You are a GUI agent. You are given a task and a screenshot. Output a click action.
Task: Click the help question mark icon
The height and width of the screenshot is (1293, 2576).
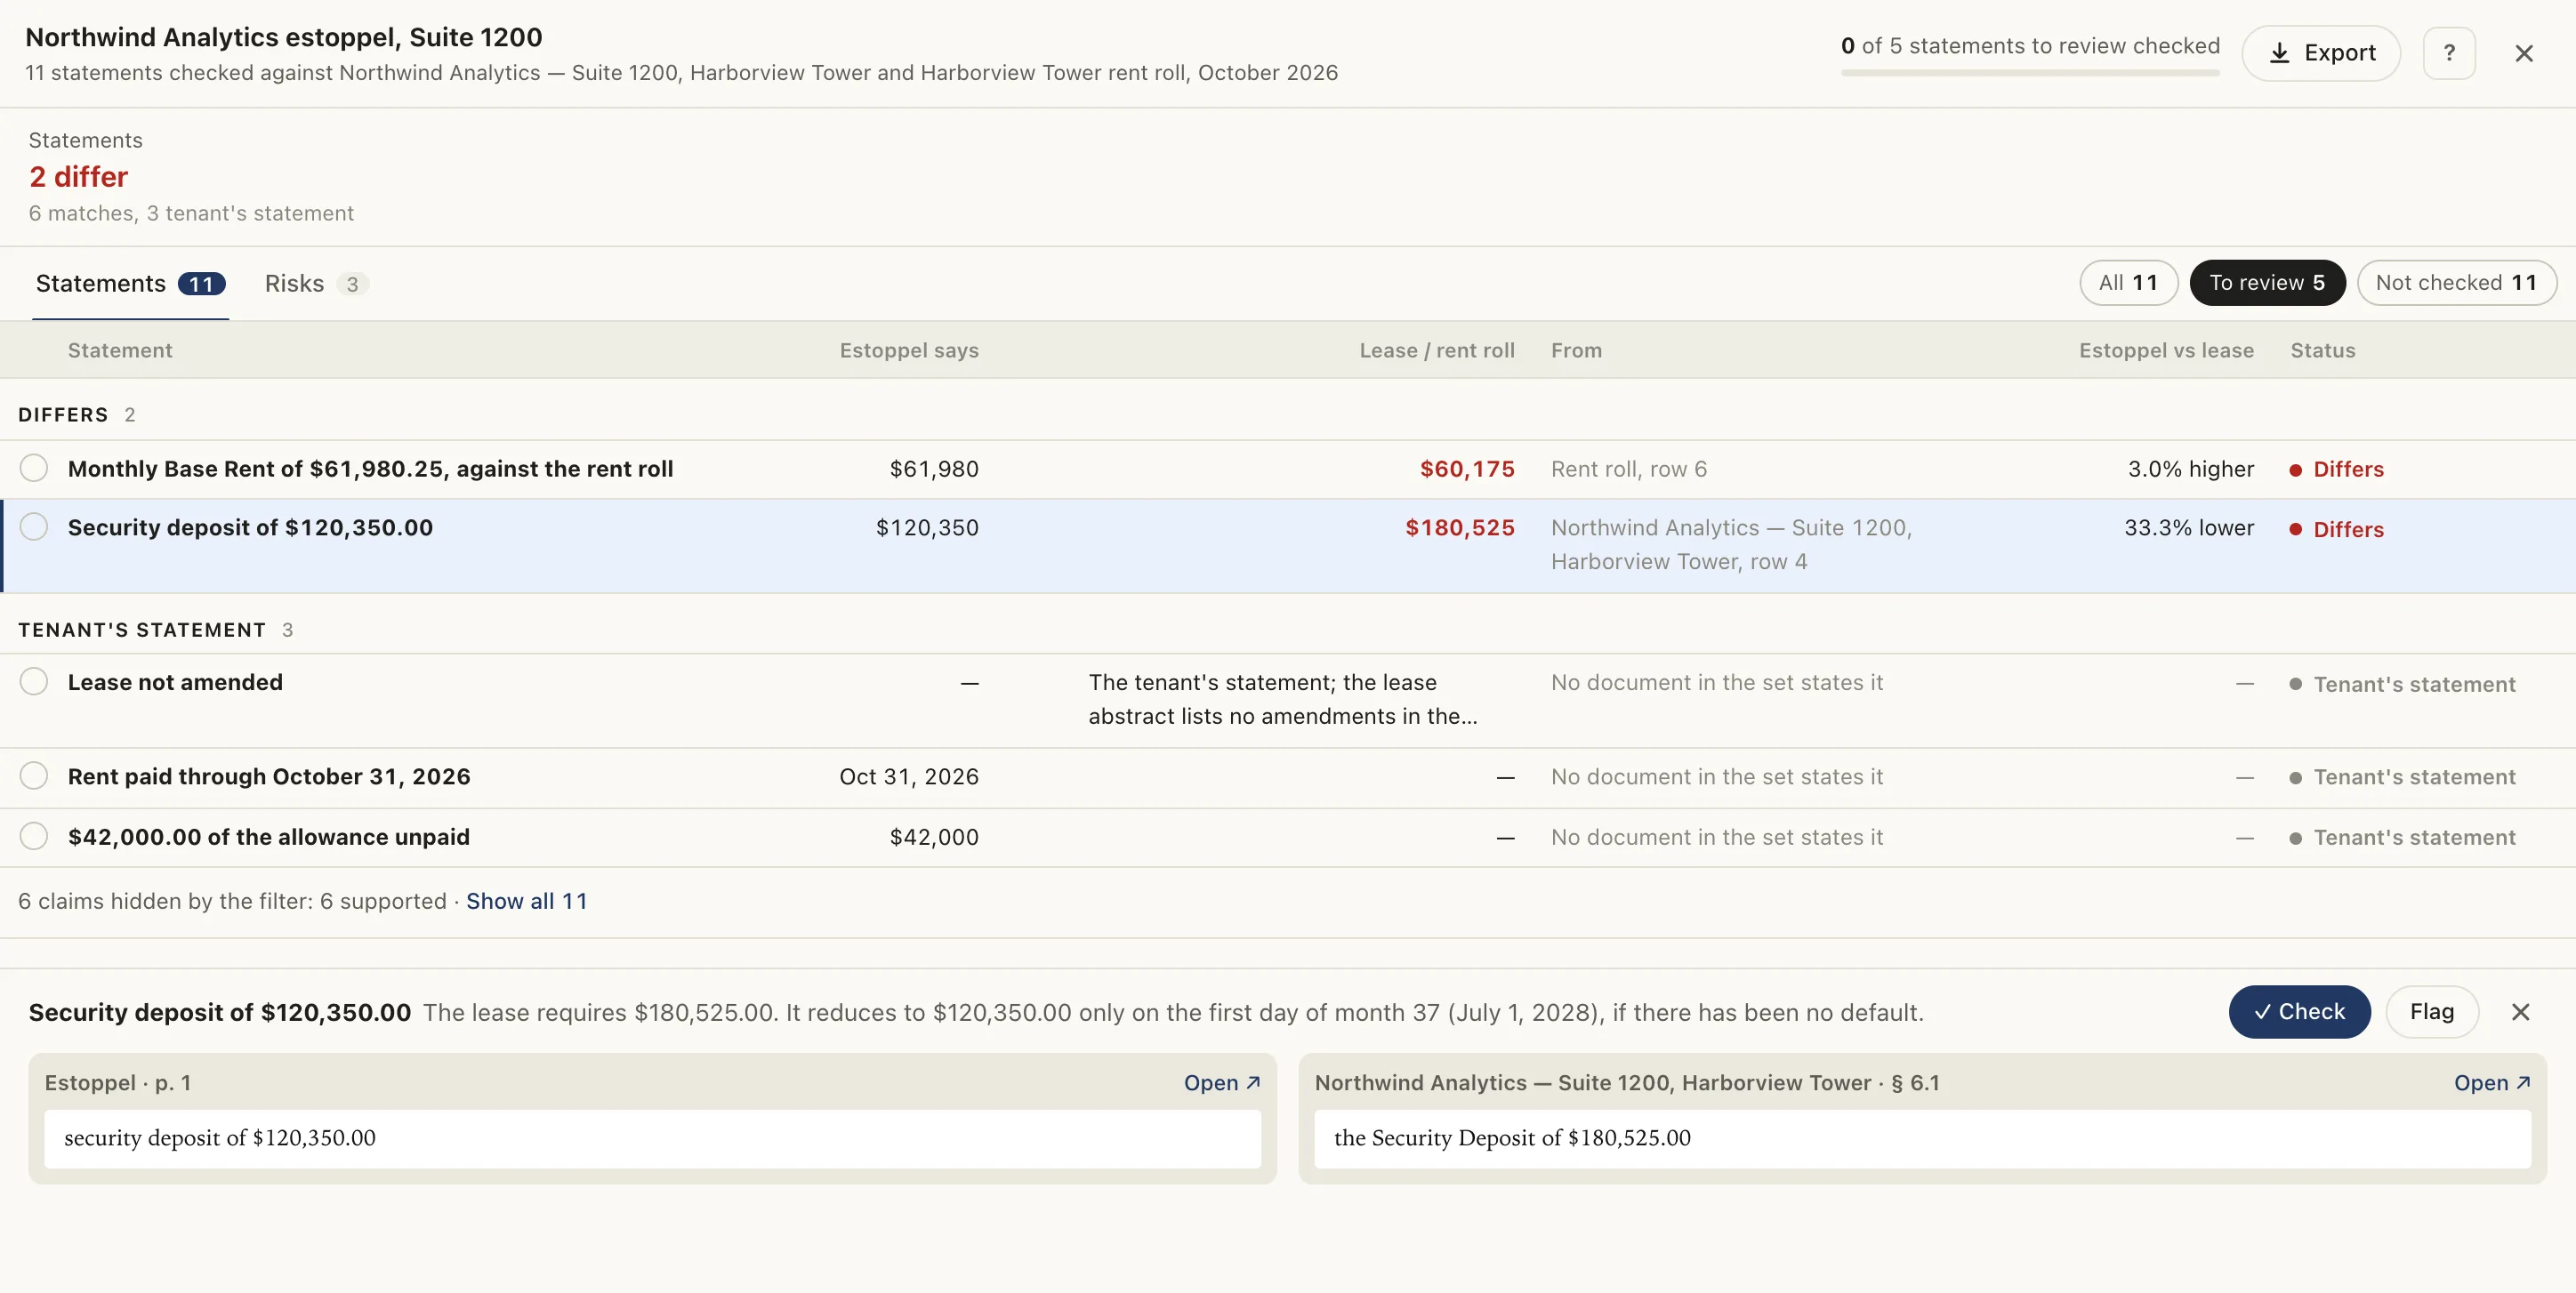click(2448, 53)
